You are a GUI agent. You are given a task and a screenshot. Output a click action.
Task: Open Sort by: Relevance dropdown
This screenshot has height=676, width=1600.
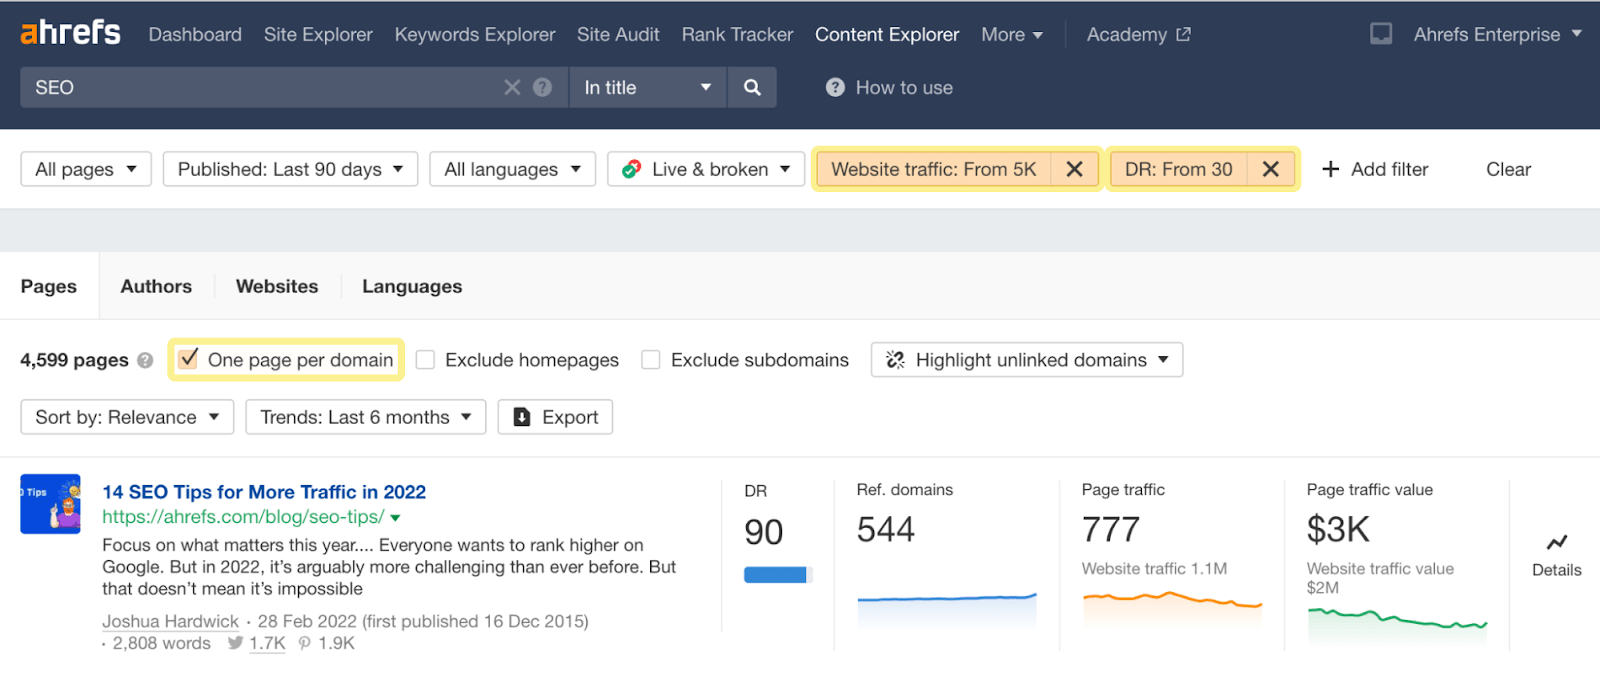(127, 417)
